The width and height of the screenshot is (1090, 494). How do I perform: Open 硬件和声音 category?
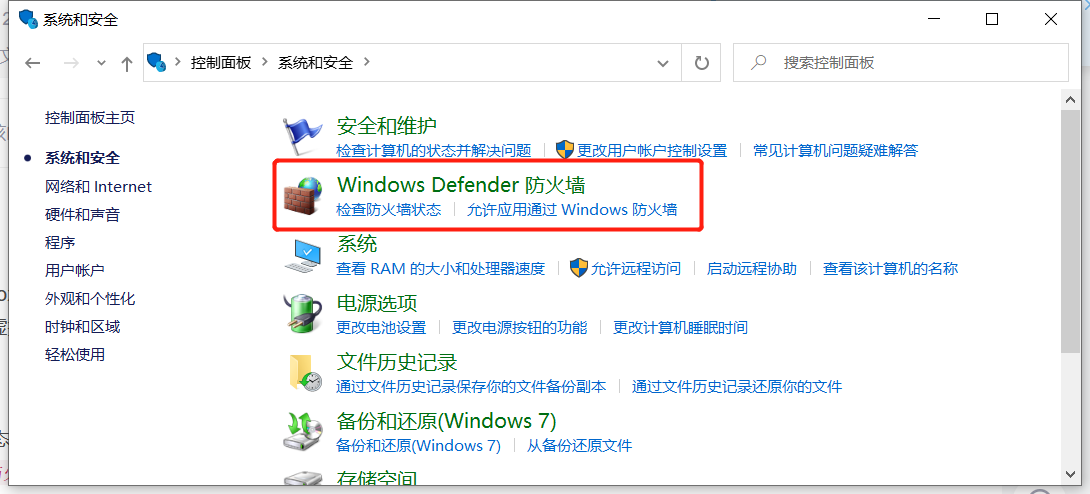[x=82, y=215]
